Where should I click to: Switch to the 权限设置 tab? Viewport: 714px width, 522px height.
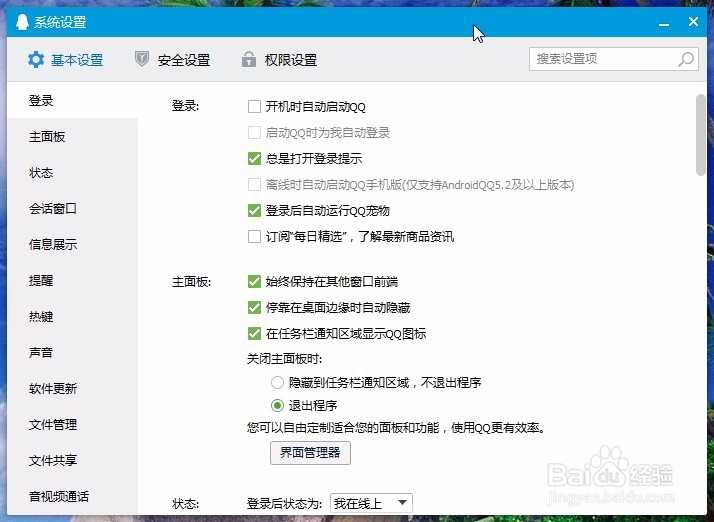pos(280,60)
